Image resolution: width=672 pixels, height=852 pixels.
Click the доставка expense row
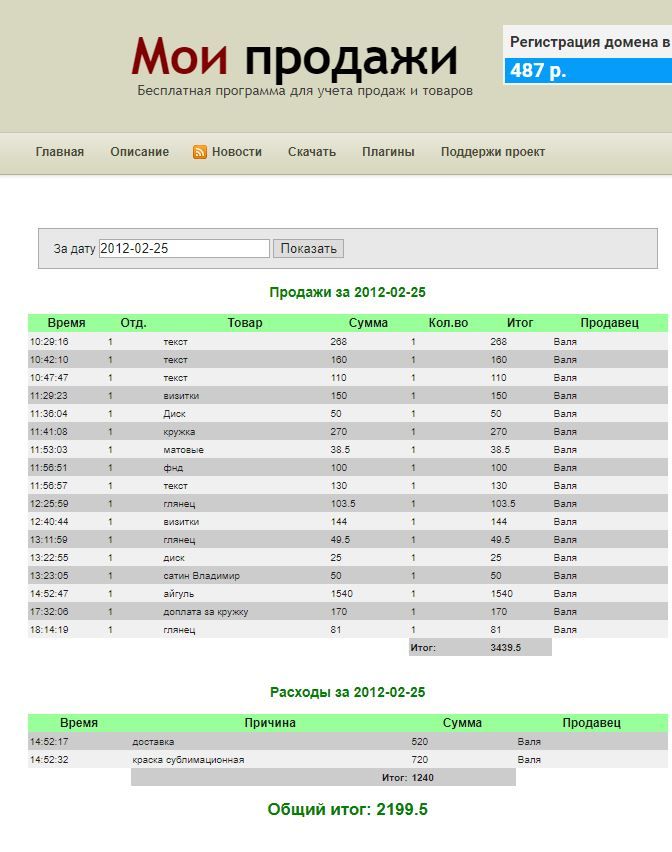[x=348, y=742]
